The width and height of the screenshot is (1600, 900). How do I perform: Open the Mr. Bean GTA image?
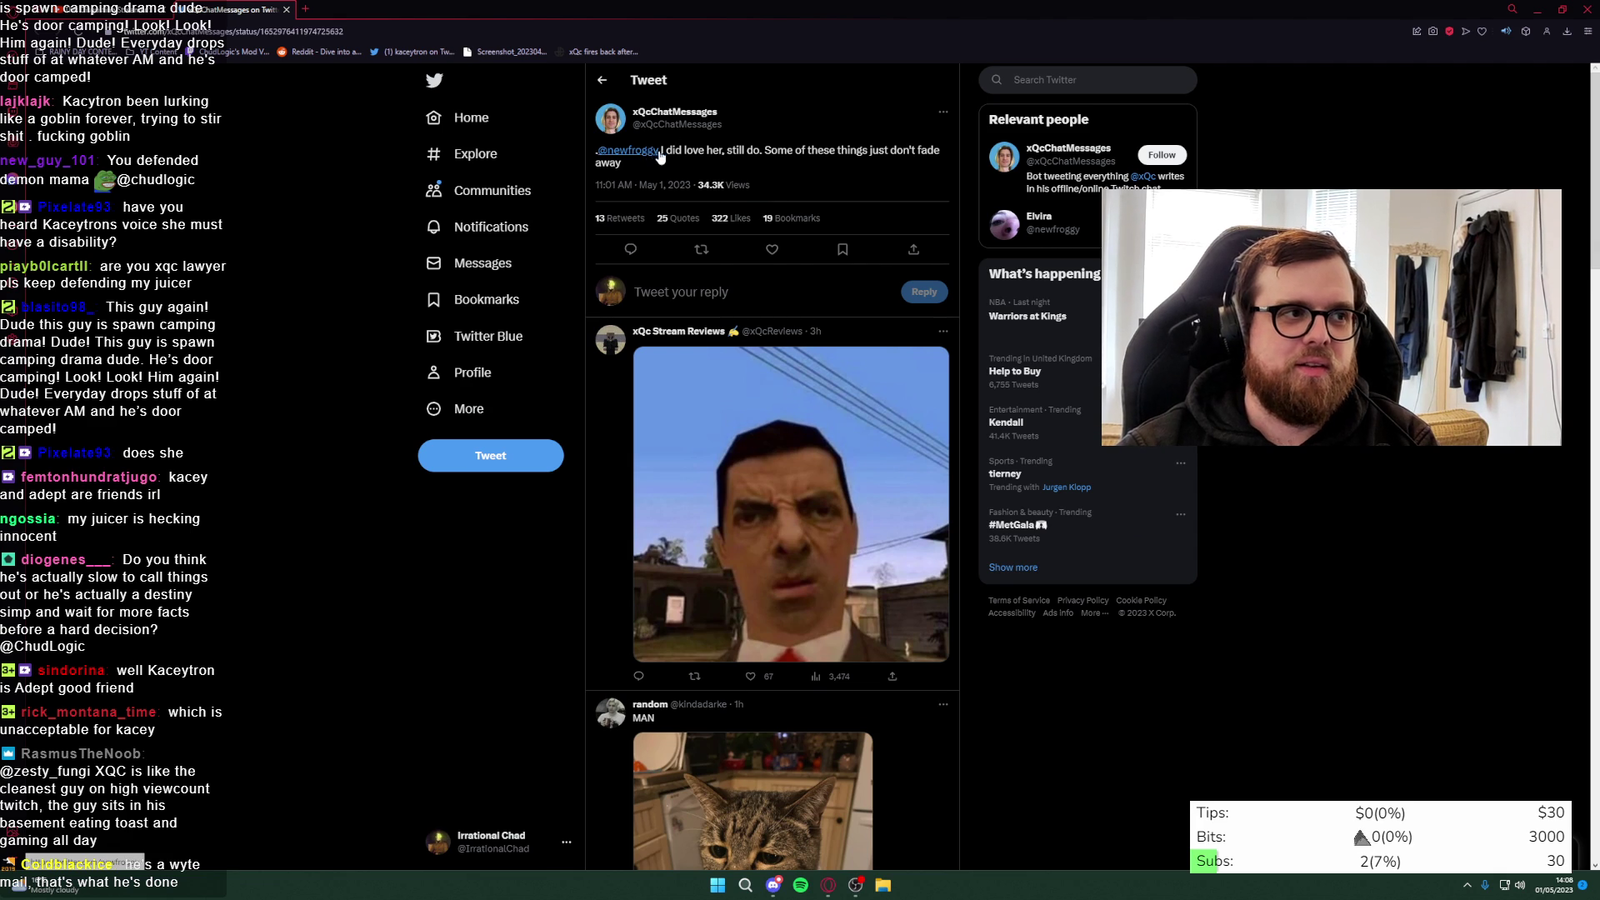click(x=791, y=504)
